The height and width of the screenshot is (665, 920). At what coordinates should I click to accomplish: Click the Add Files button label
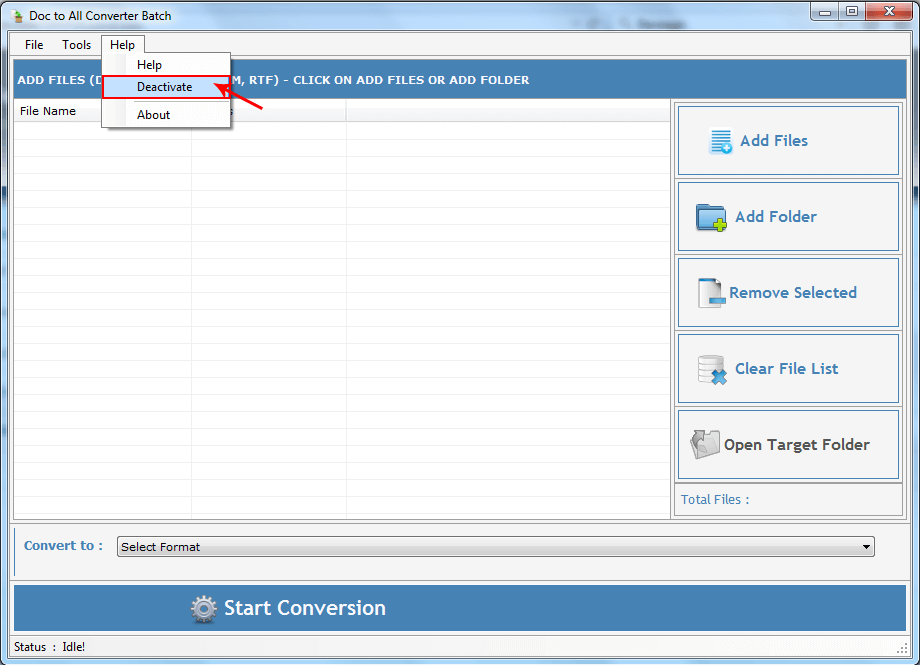tap(774, 141)
